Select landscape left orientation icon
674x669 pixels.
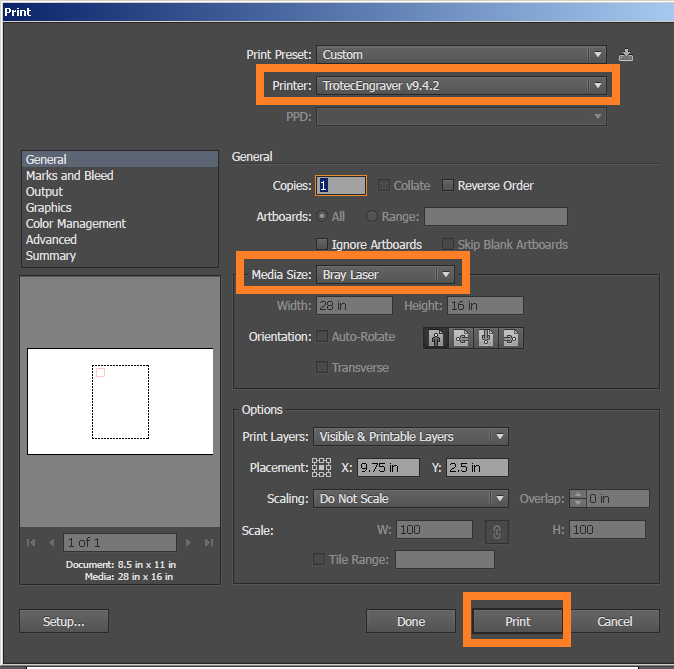click(x=461, y=338)
